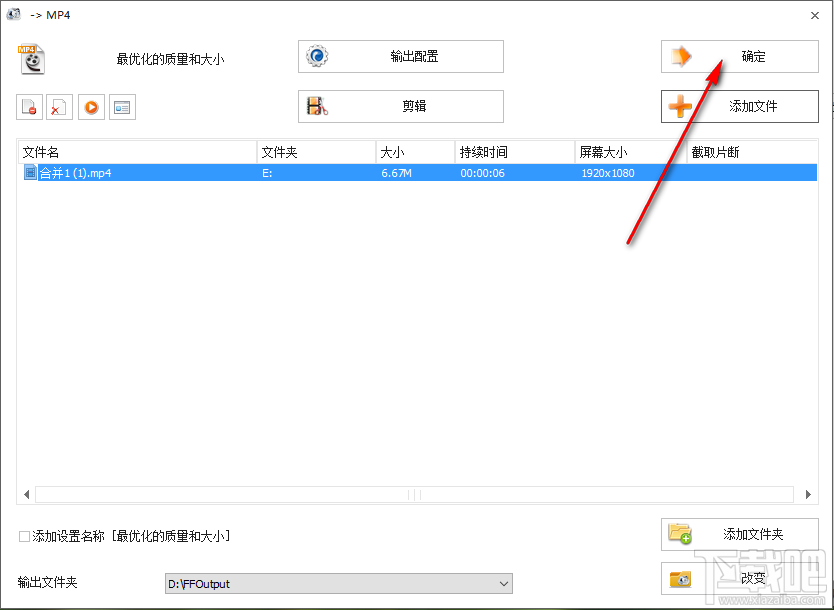Click the 剪辑 clip button

[401, 106]
